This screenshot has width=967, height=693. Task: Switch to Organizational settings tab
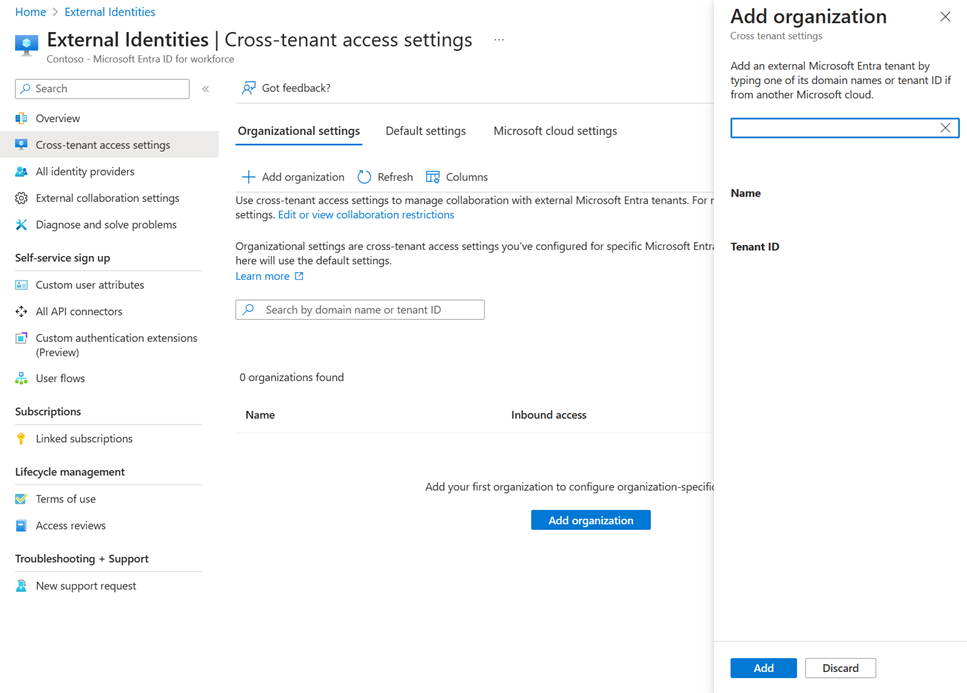pos(299,131)
